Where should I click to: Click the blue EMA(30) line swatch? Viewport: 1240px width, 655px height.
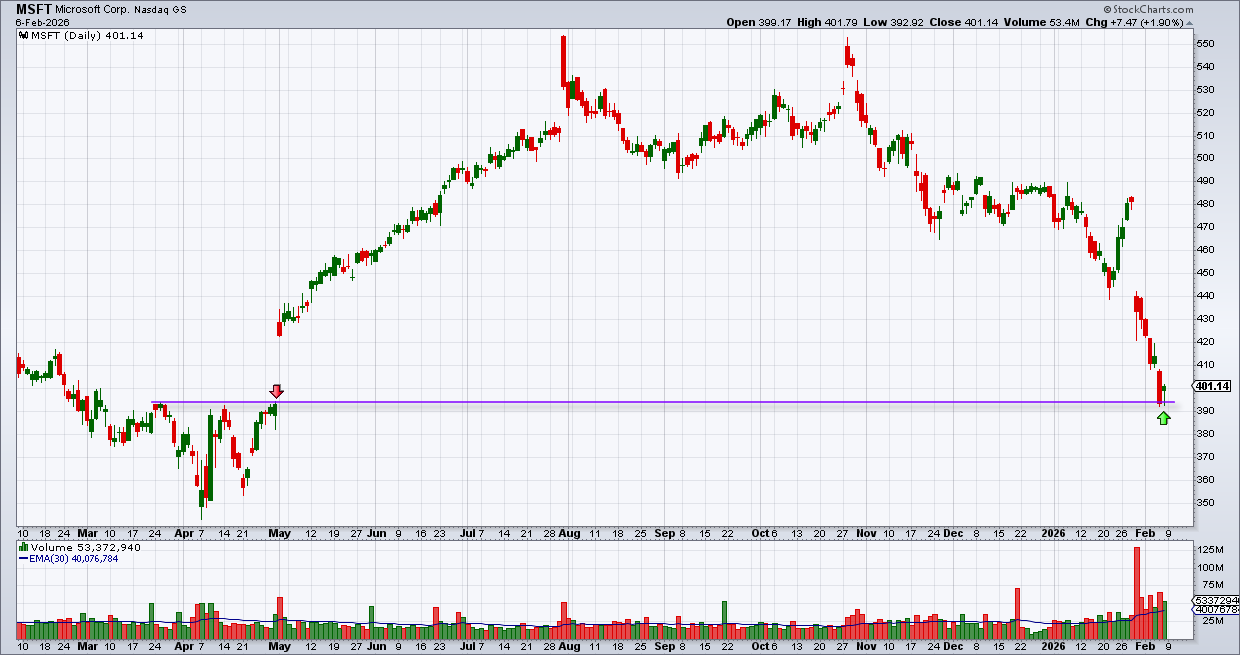point(24,559)
